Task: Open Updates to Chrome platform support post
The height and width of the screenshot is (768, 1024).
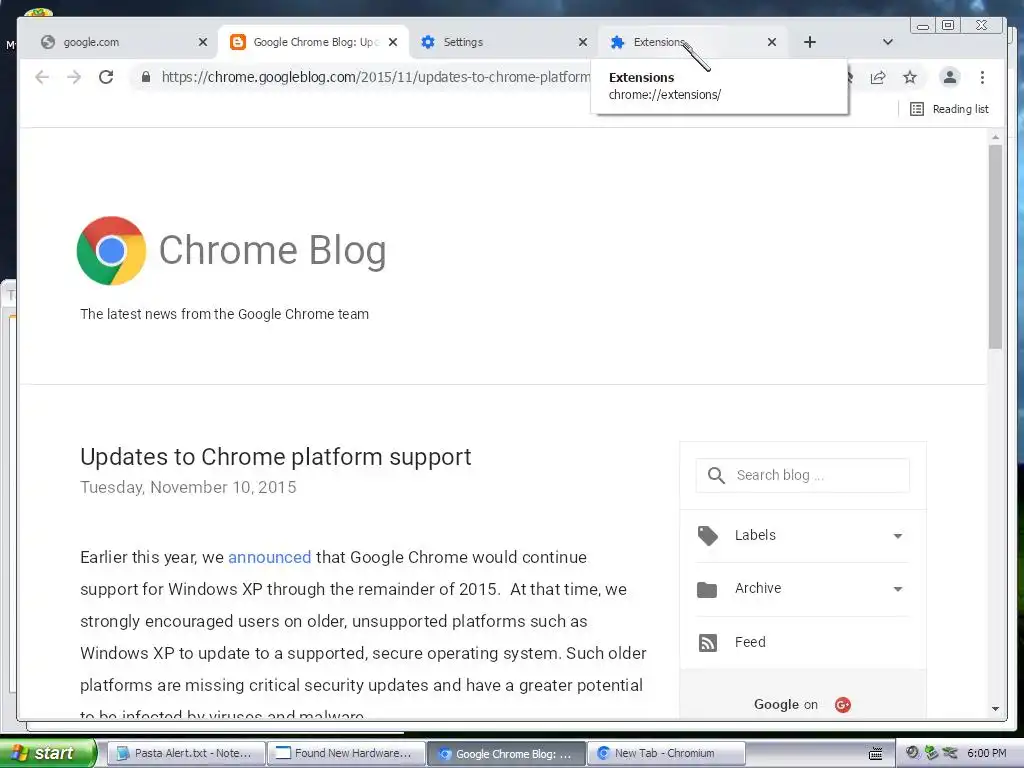Action: coord(276,456)
